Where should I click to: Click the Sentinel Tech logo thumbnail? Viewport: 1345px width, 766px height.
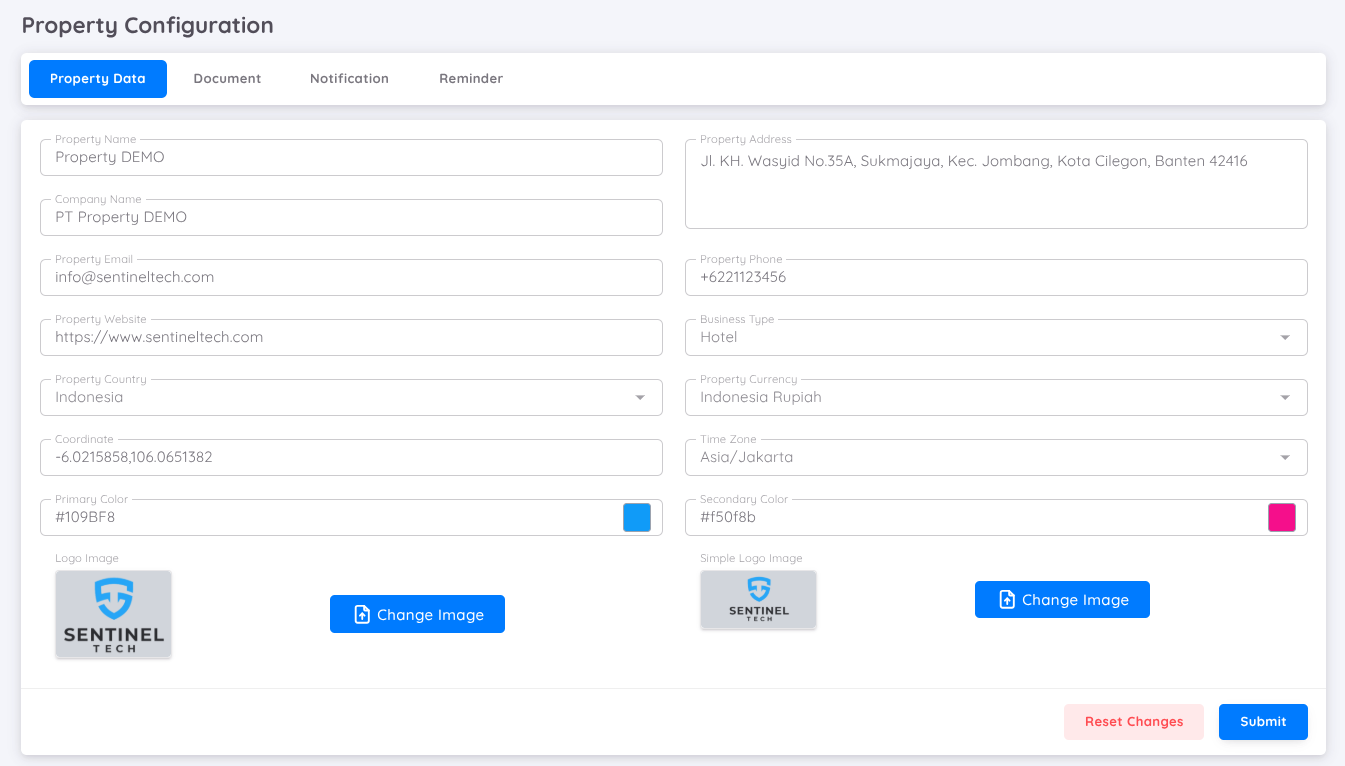coord(113,614)
